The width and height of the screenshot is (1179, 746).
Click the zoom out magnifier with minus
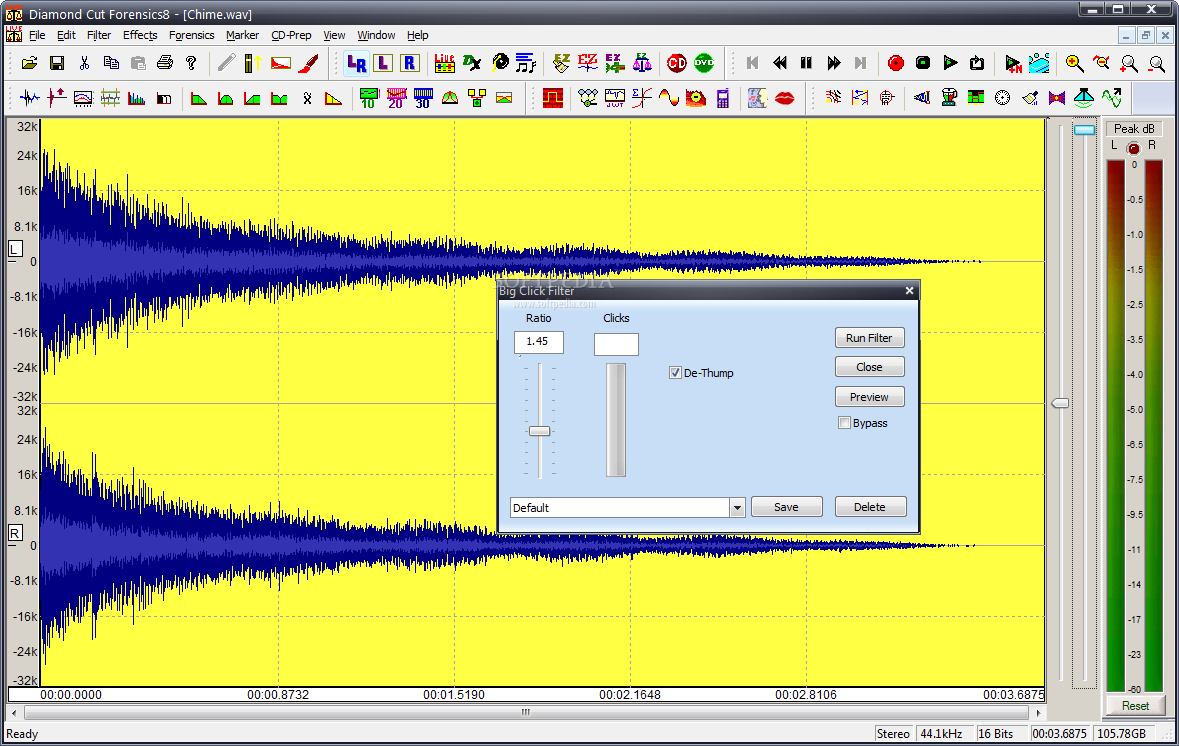pyautogui.click(x=1102, y=63)
